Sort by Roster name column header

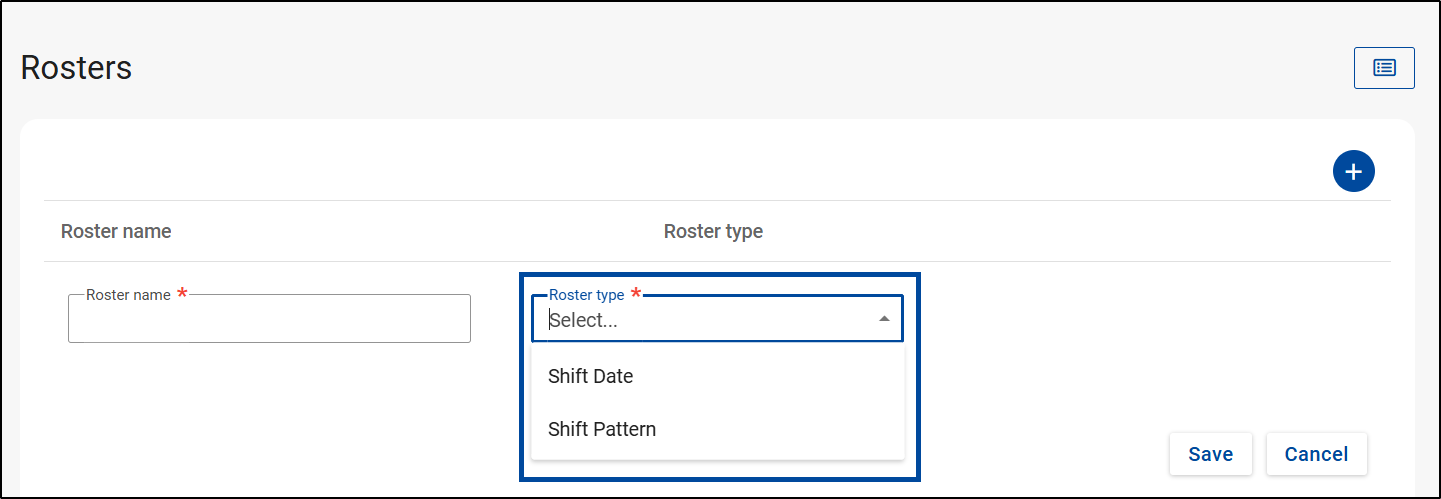point(116,231)
